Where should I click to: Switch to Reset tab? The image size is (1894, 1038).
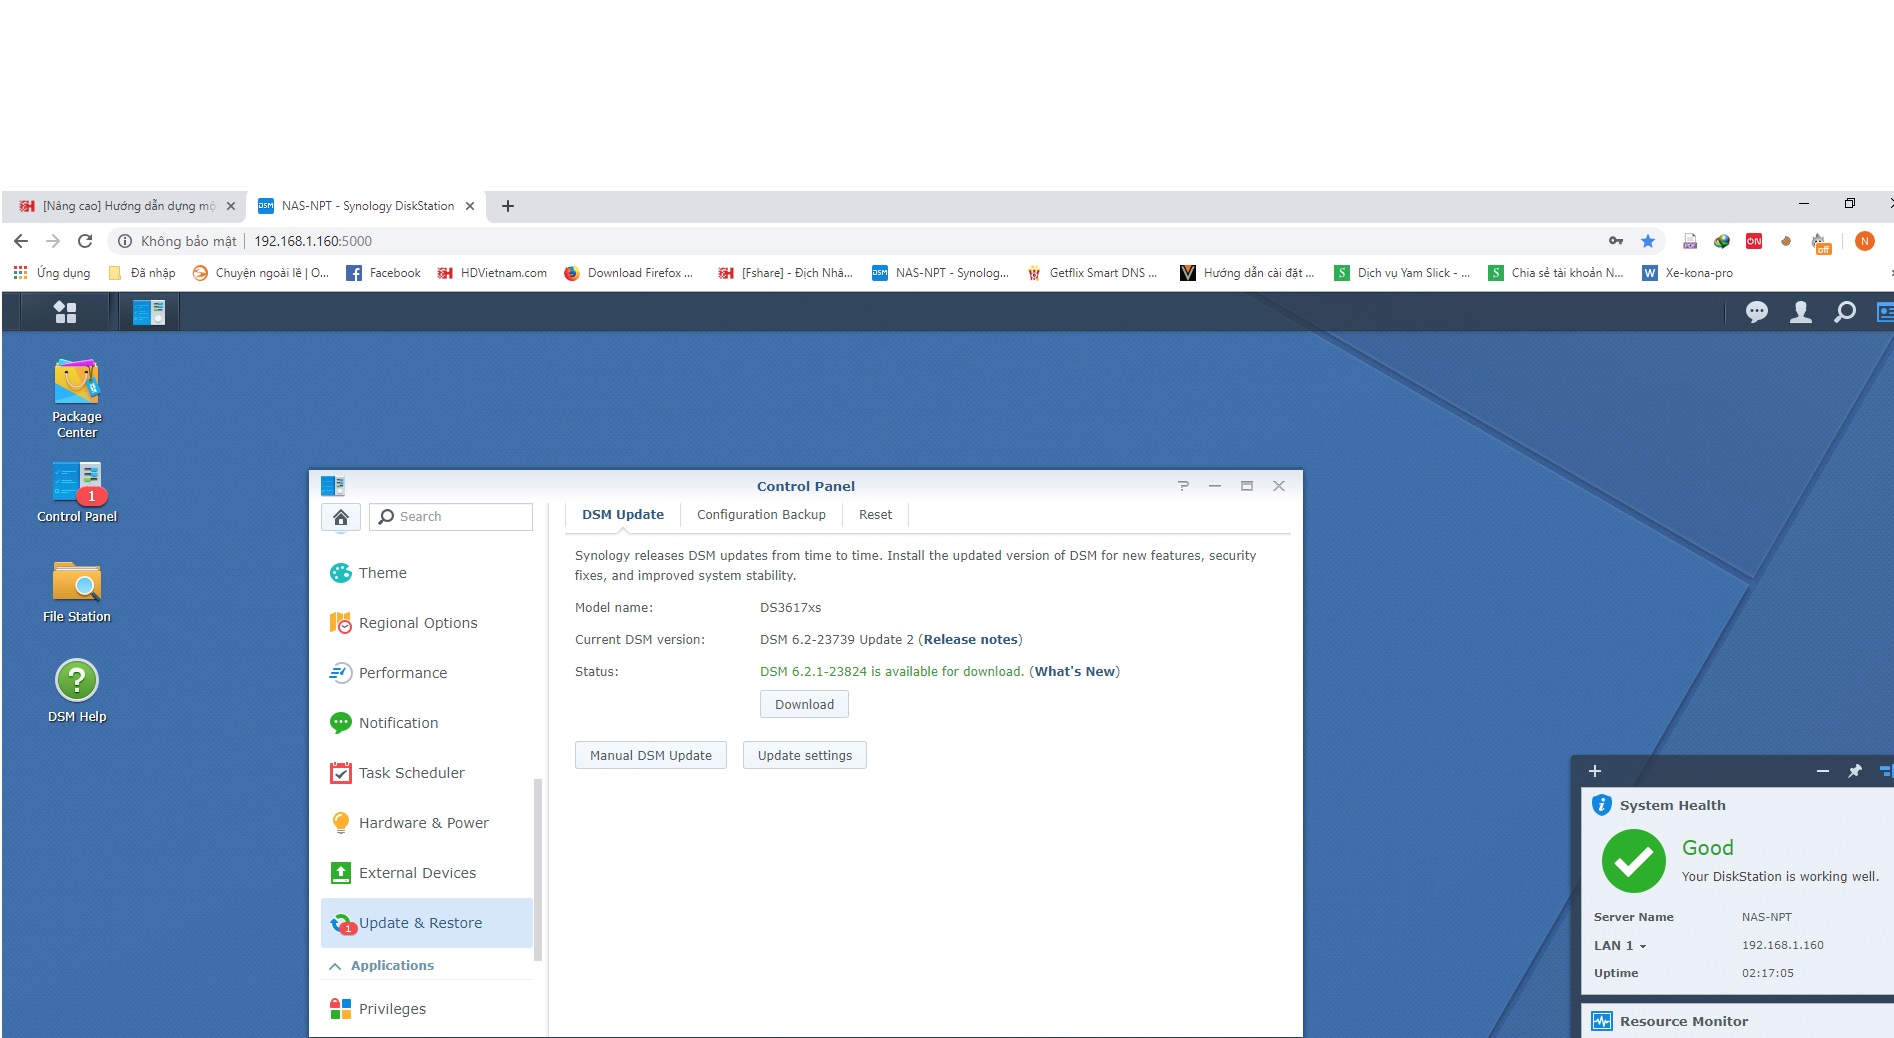[x=875, y=515]
